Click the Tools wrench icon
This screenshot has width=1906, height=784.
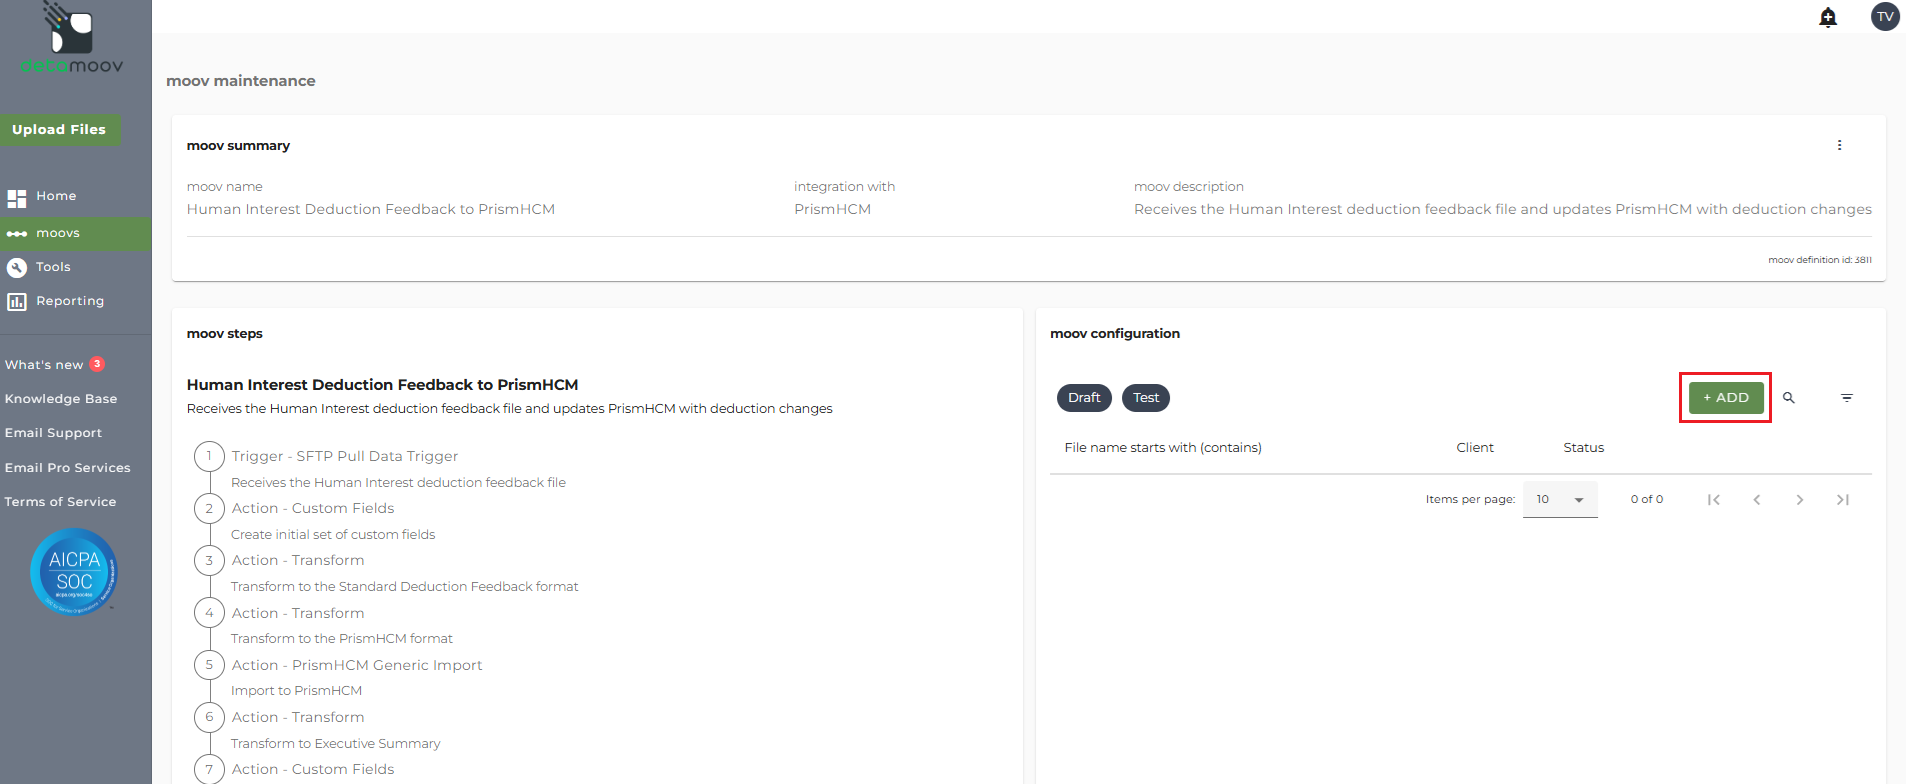point(17,267)
